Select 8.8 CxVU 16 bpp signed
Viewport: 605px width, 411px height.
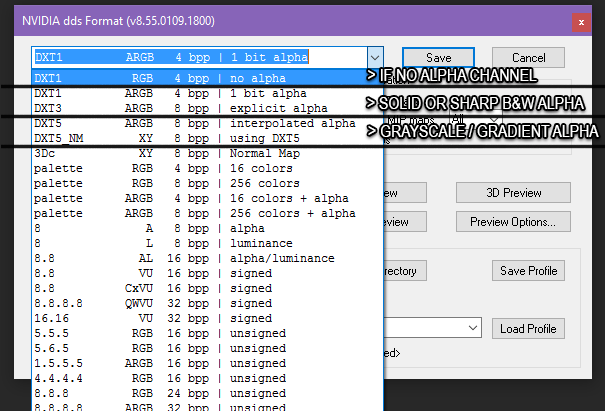208,289
